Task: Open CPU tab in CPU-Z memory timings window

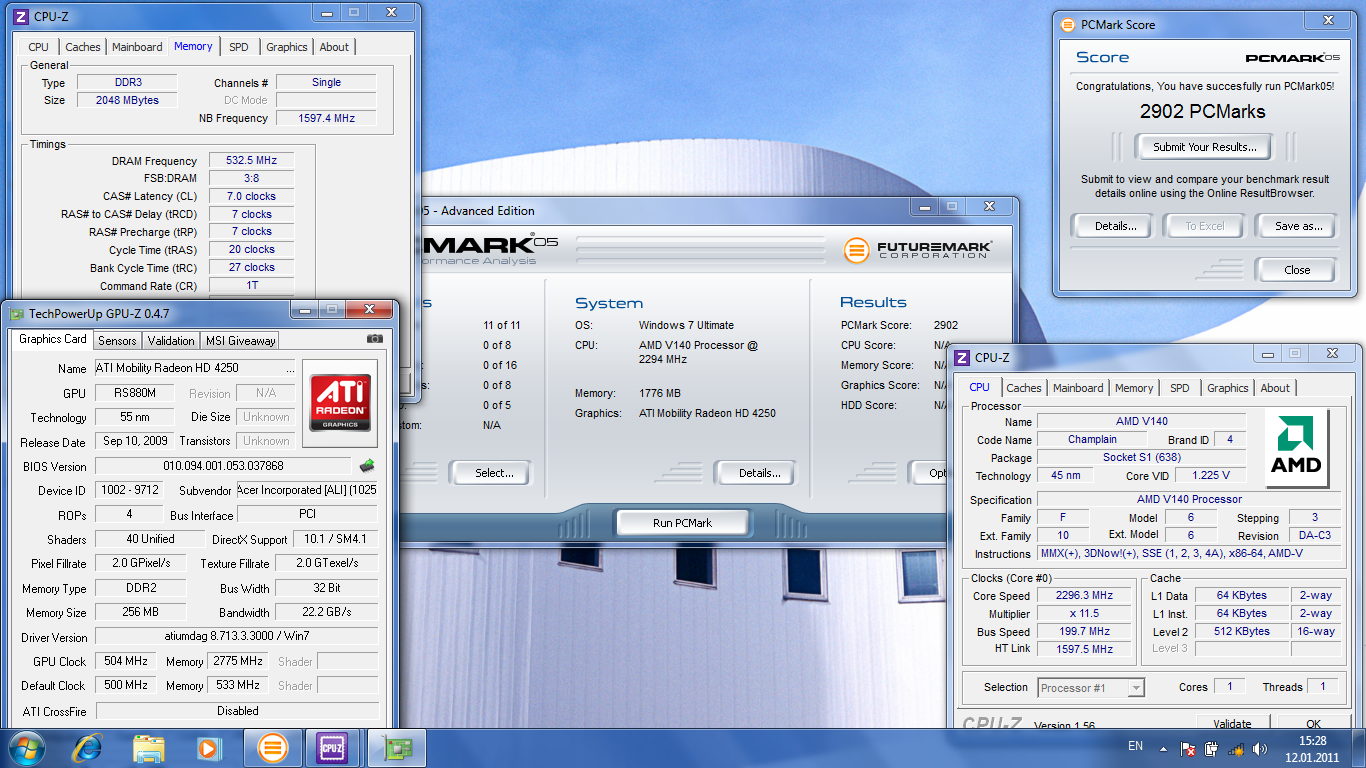Action: (38, 47)
